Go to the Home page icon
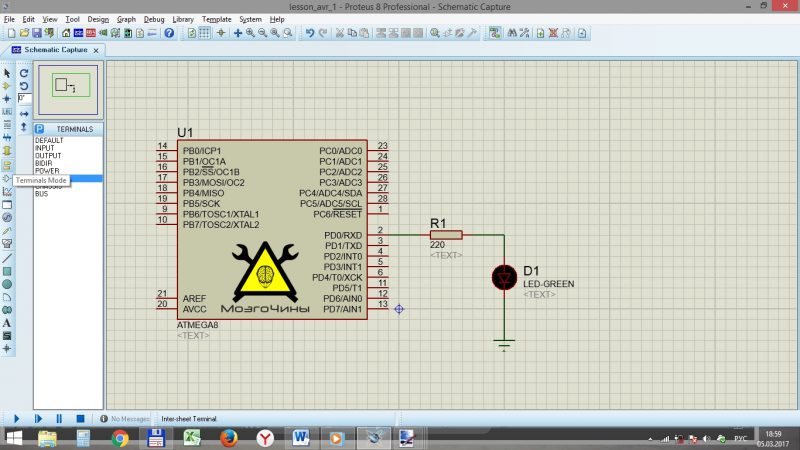This screenshot has height=450, width=800. pyautogui.click(x=66, y=33)
